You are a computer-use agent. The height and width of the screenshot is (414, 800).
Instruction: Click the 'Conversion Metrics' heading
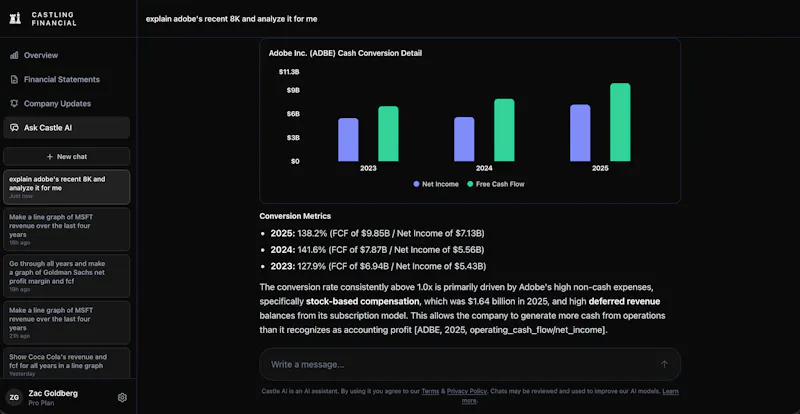(x=295, y=216)
